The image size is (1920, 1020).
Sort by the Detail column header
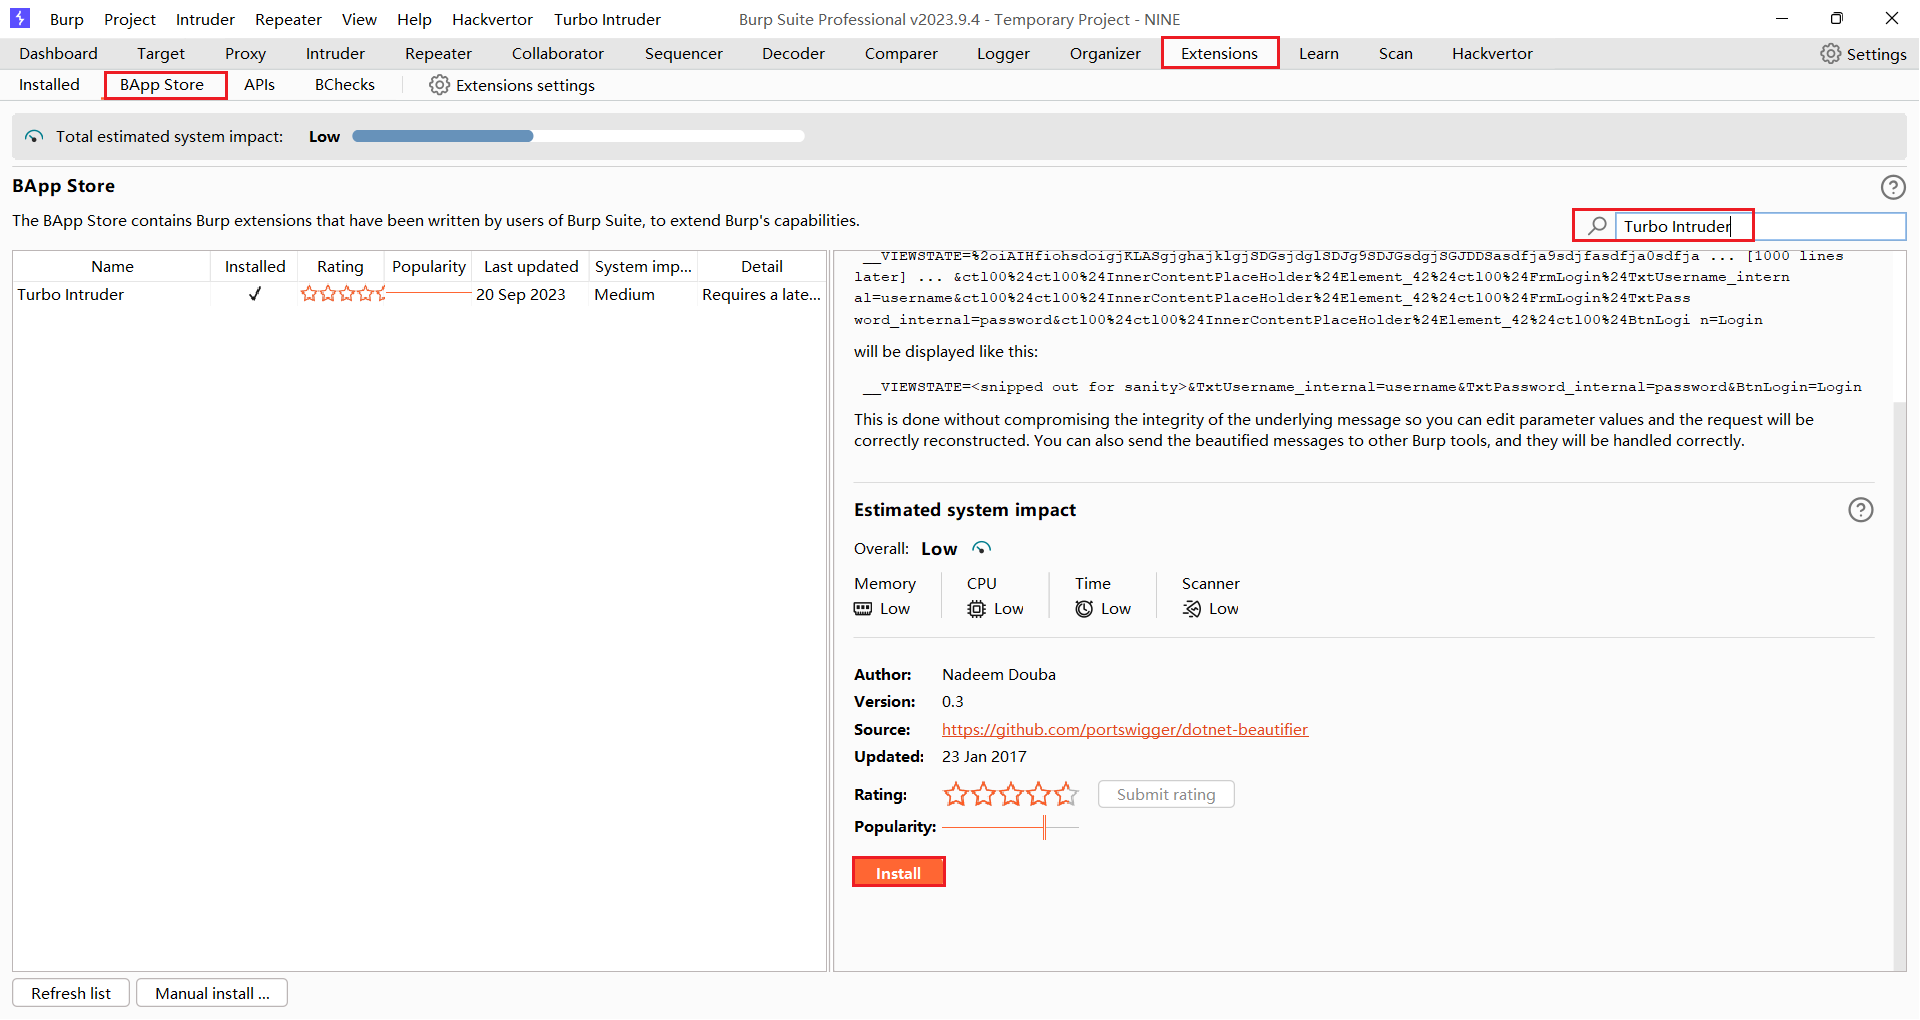click(x=762, y=267)
